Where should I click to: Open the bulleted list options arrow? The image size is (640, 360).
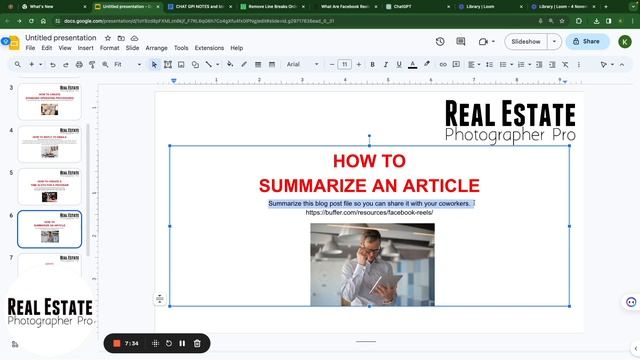point(511,64)
